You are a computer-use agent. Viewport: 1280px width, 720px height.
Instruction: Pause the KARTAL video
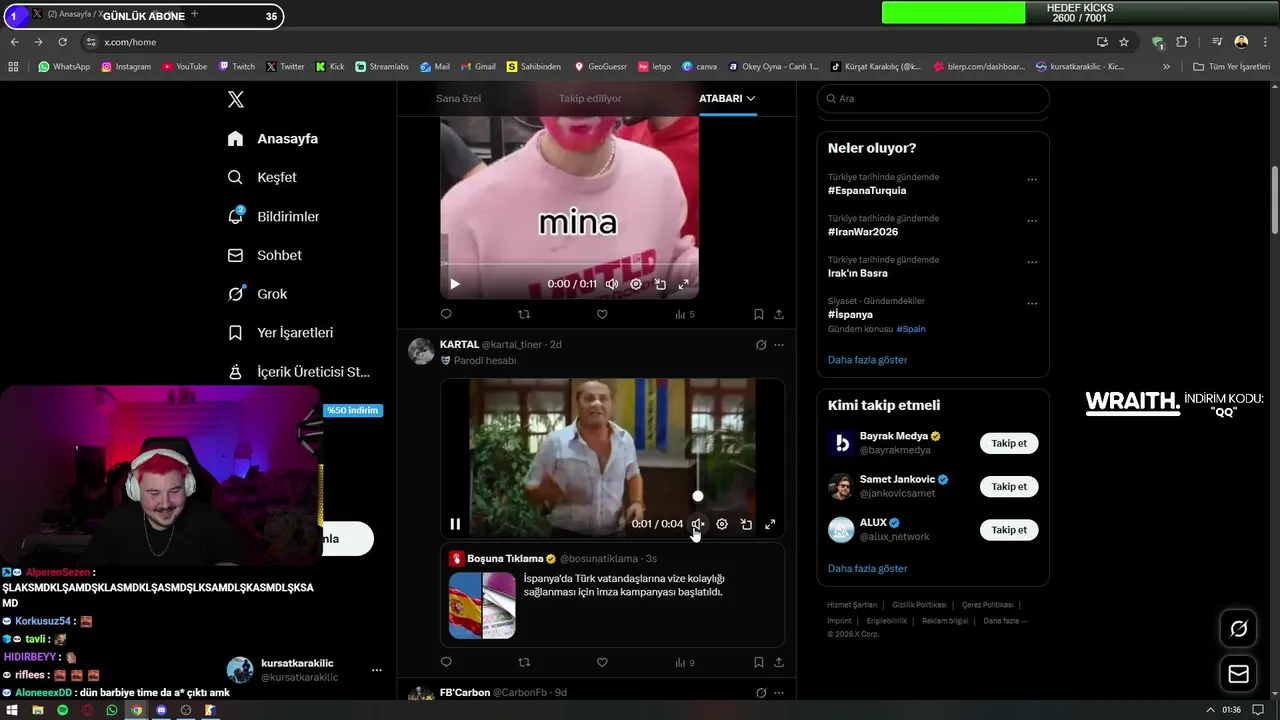pyautogui.click(x=455, y=524)
